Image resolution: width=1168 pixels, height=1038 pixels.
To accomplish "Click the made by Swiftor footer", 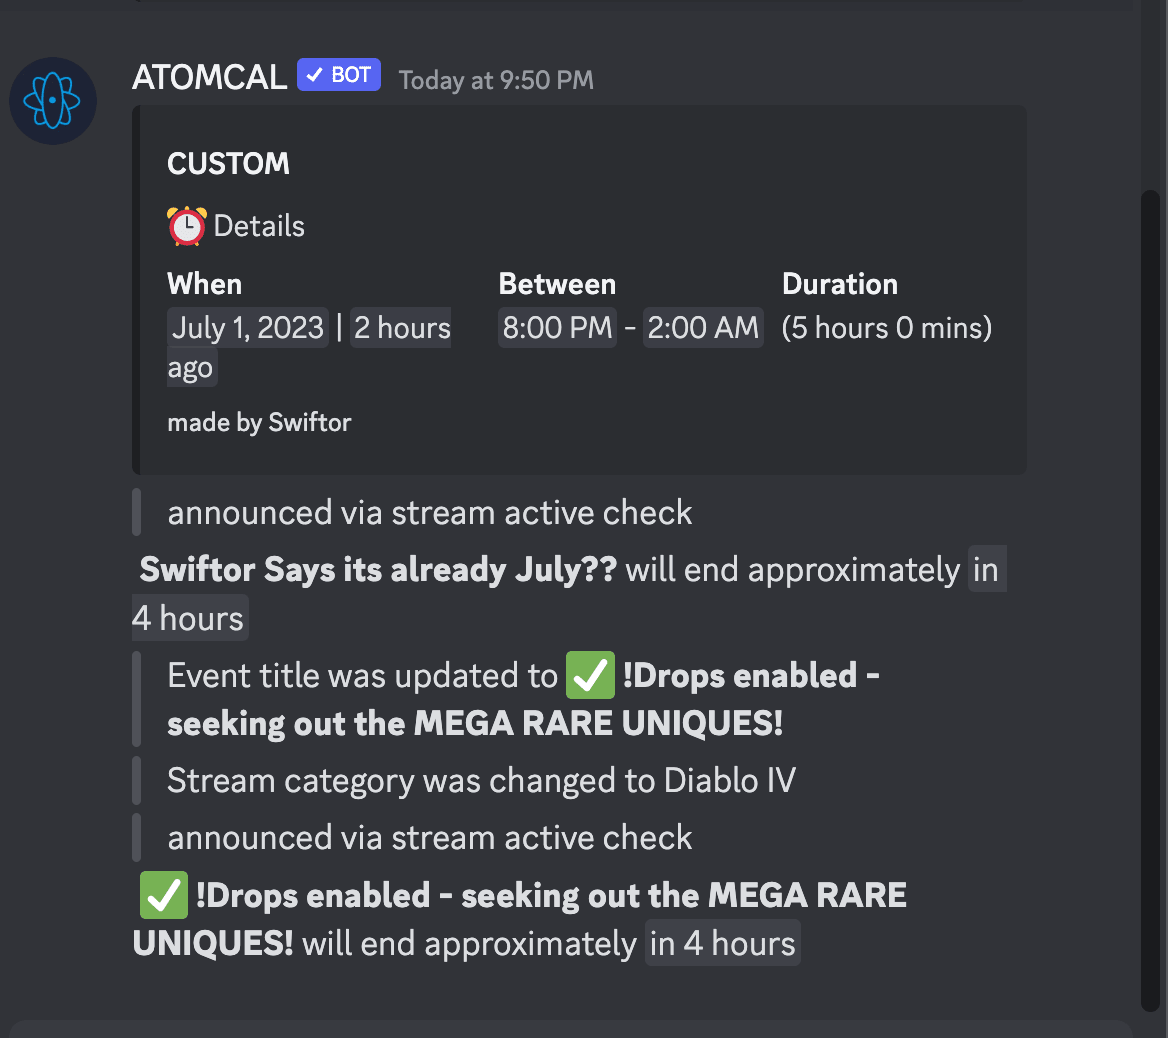I will point(259,423).
